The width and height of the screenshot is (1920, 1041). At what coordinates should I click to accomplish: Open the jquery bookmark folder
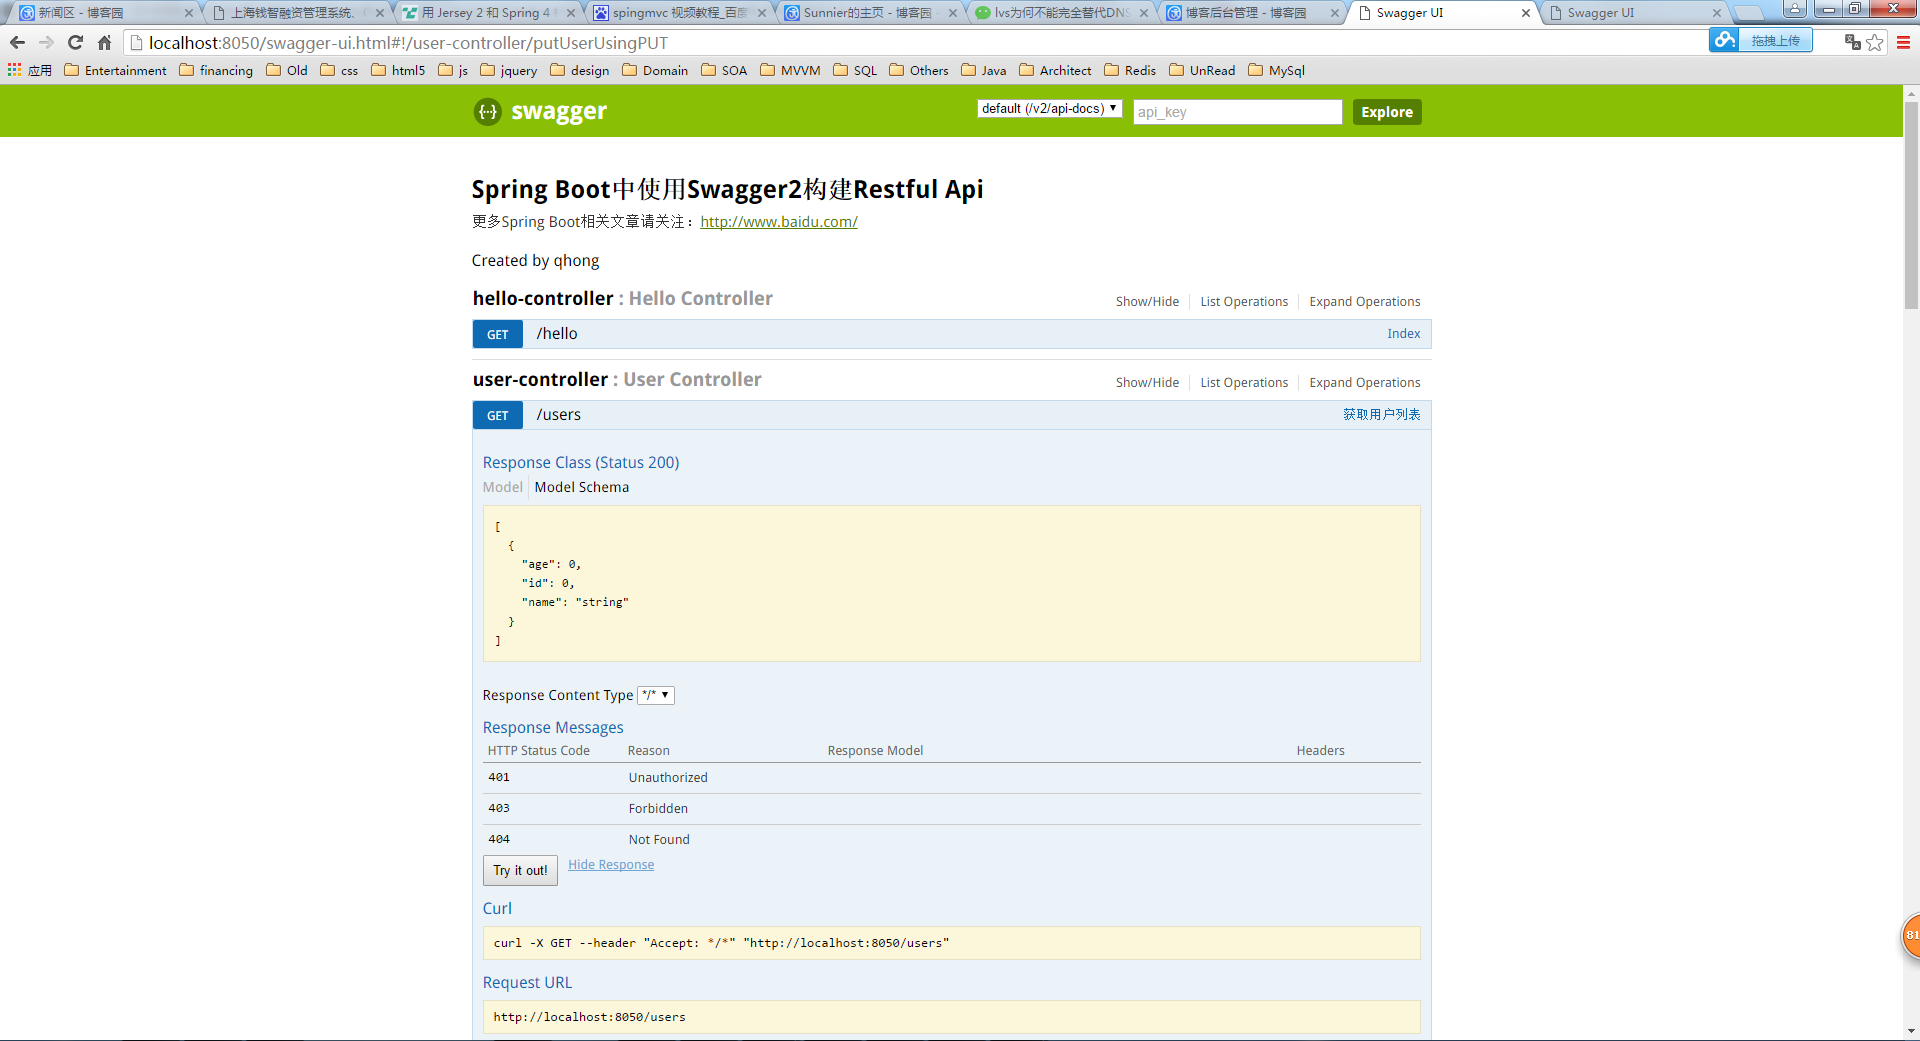pyautogui.click(x=509, y=70)
